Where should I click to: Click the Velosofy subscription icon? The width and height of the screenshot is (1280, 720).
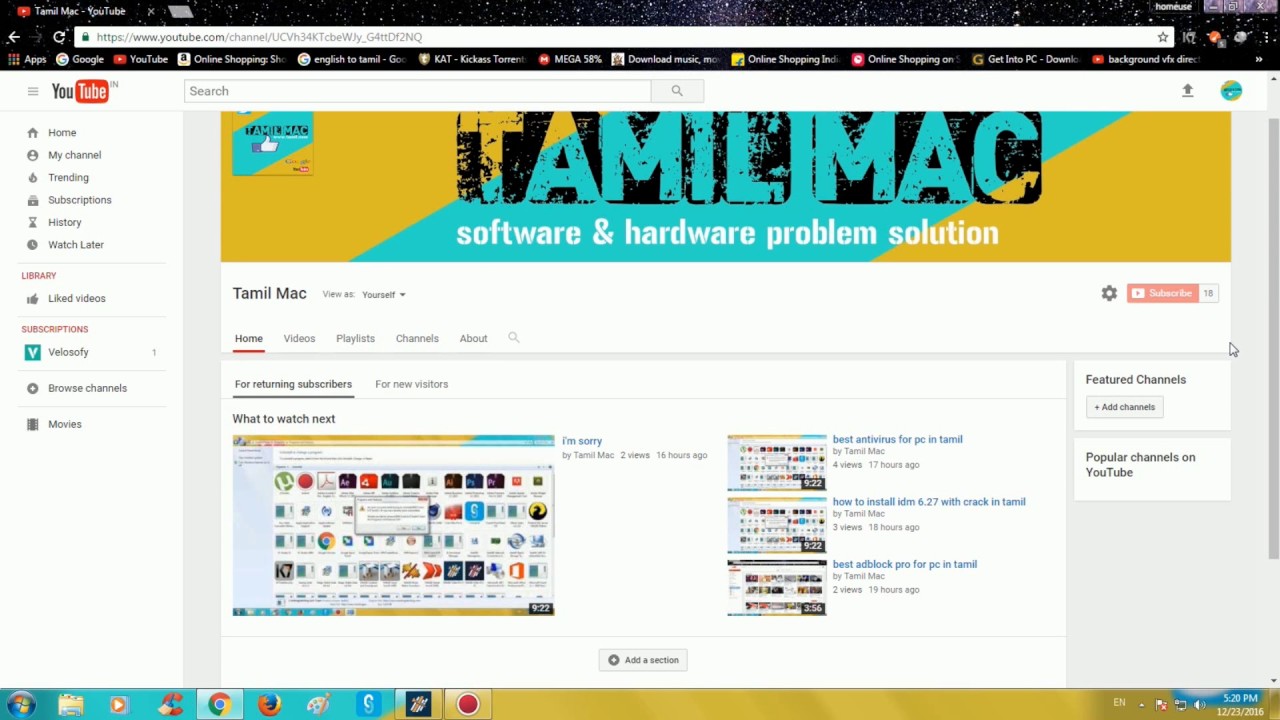pyautogui.click(x=32, y=352)
